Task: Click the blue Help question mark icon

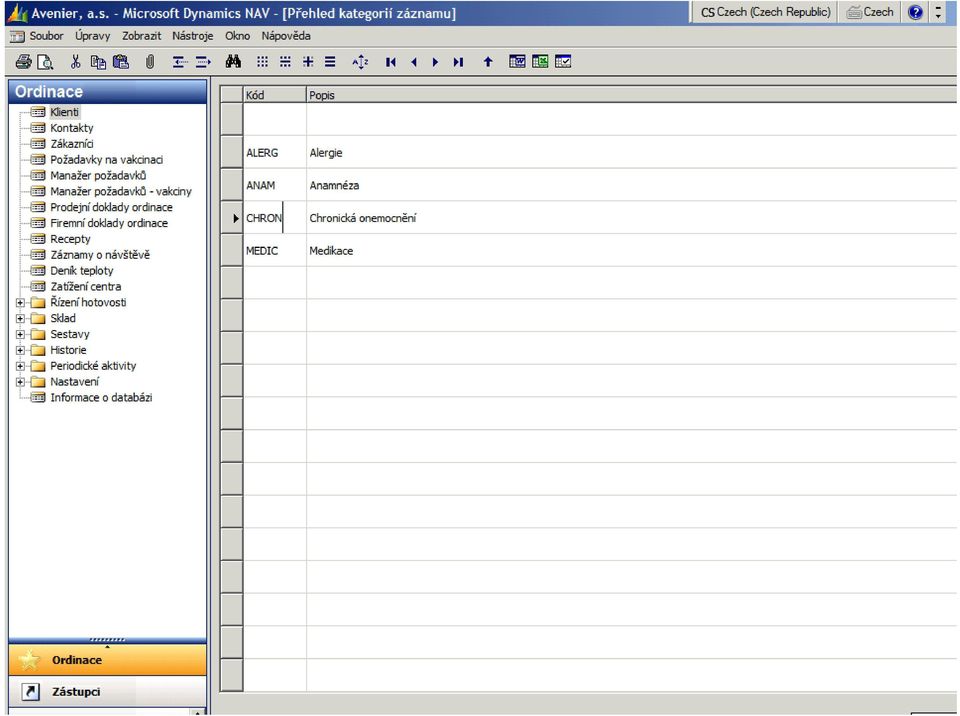Action: 915,12
